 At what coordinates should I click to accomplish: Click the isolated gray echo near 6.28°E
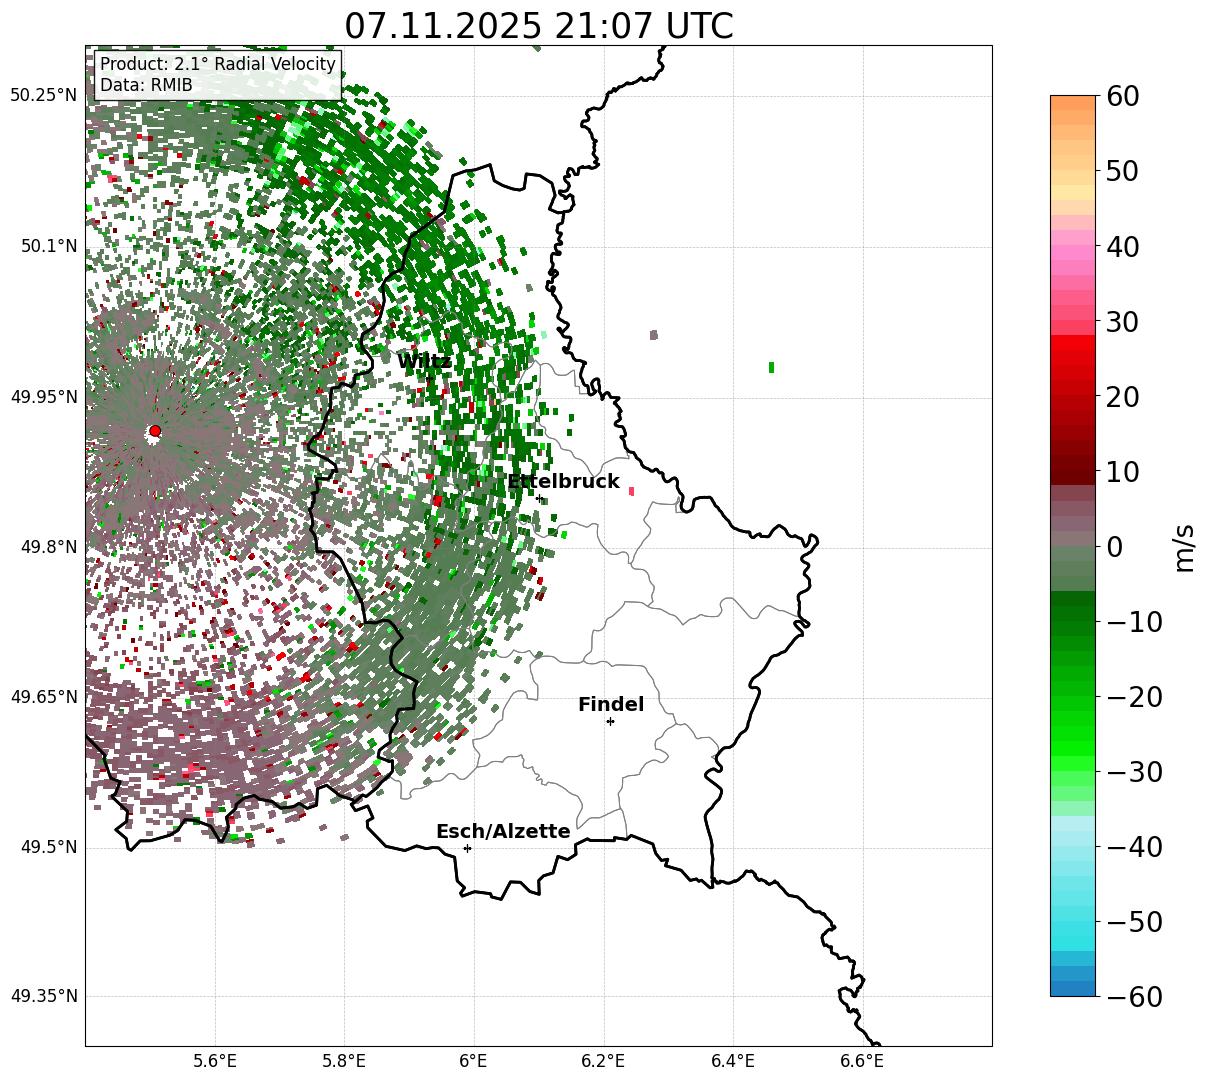pos(653,335)
